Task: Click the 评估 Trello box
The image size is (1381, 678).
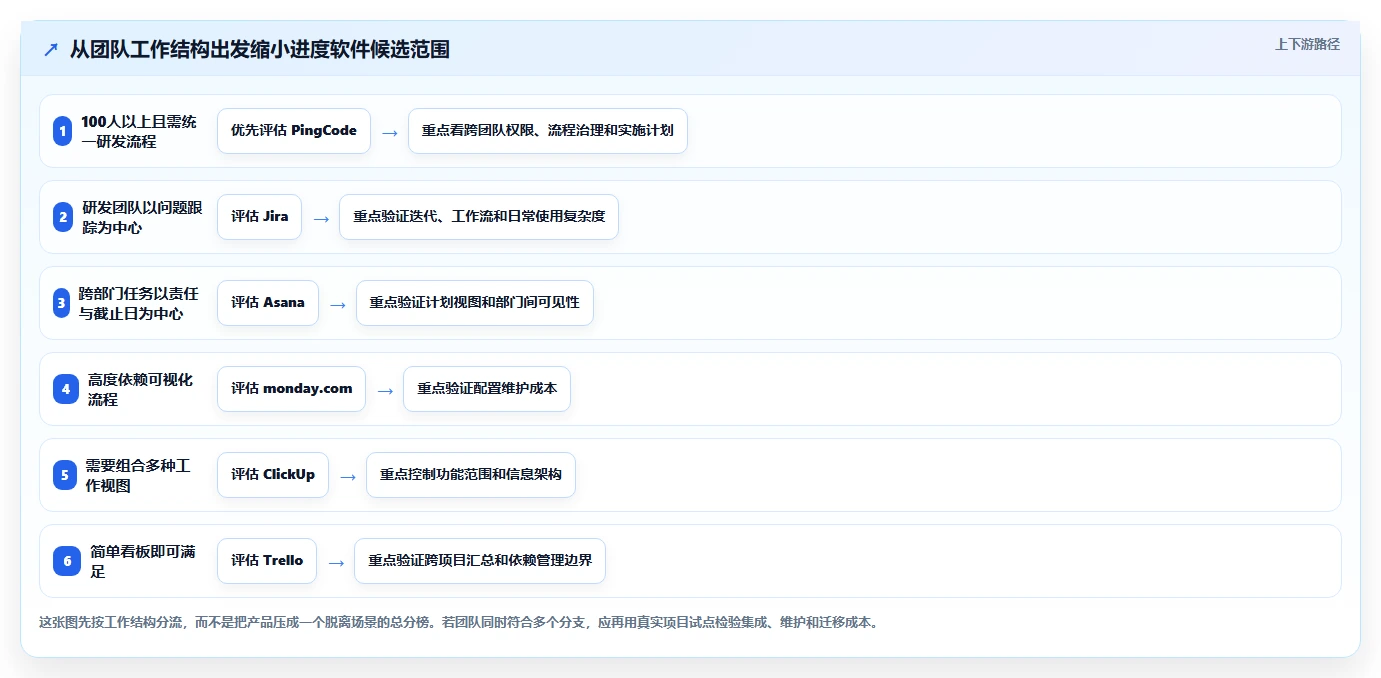Action: [267, 561]
